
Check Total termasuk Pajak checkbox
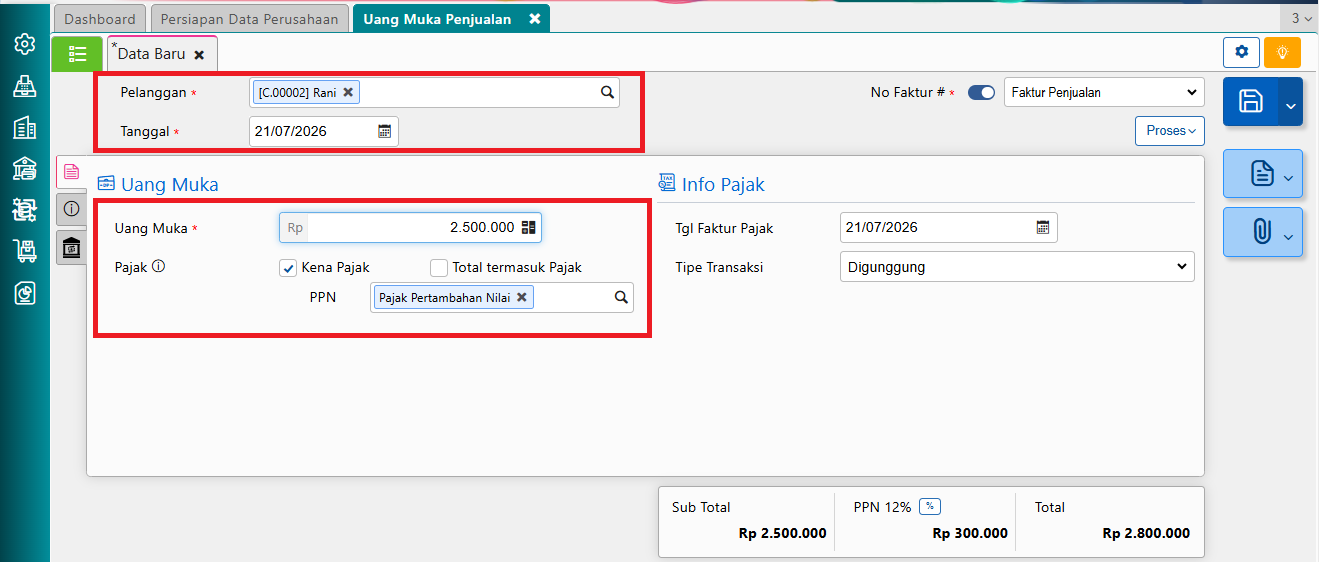click(x=438, y=268)
